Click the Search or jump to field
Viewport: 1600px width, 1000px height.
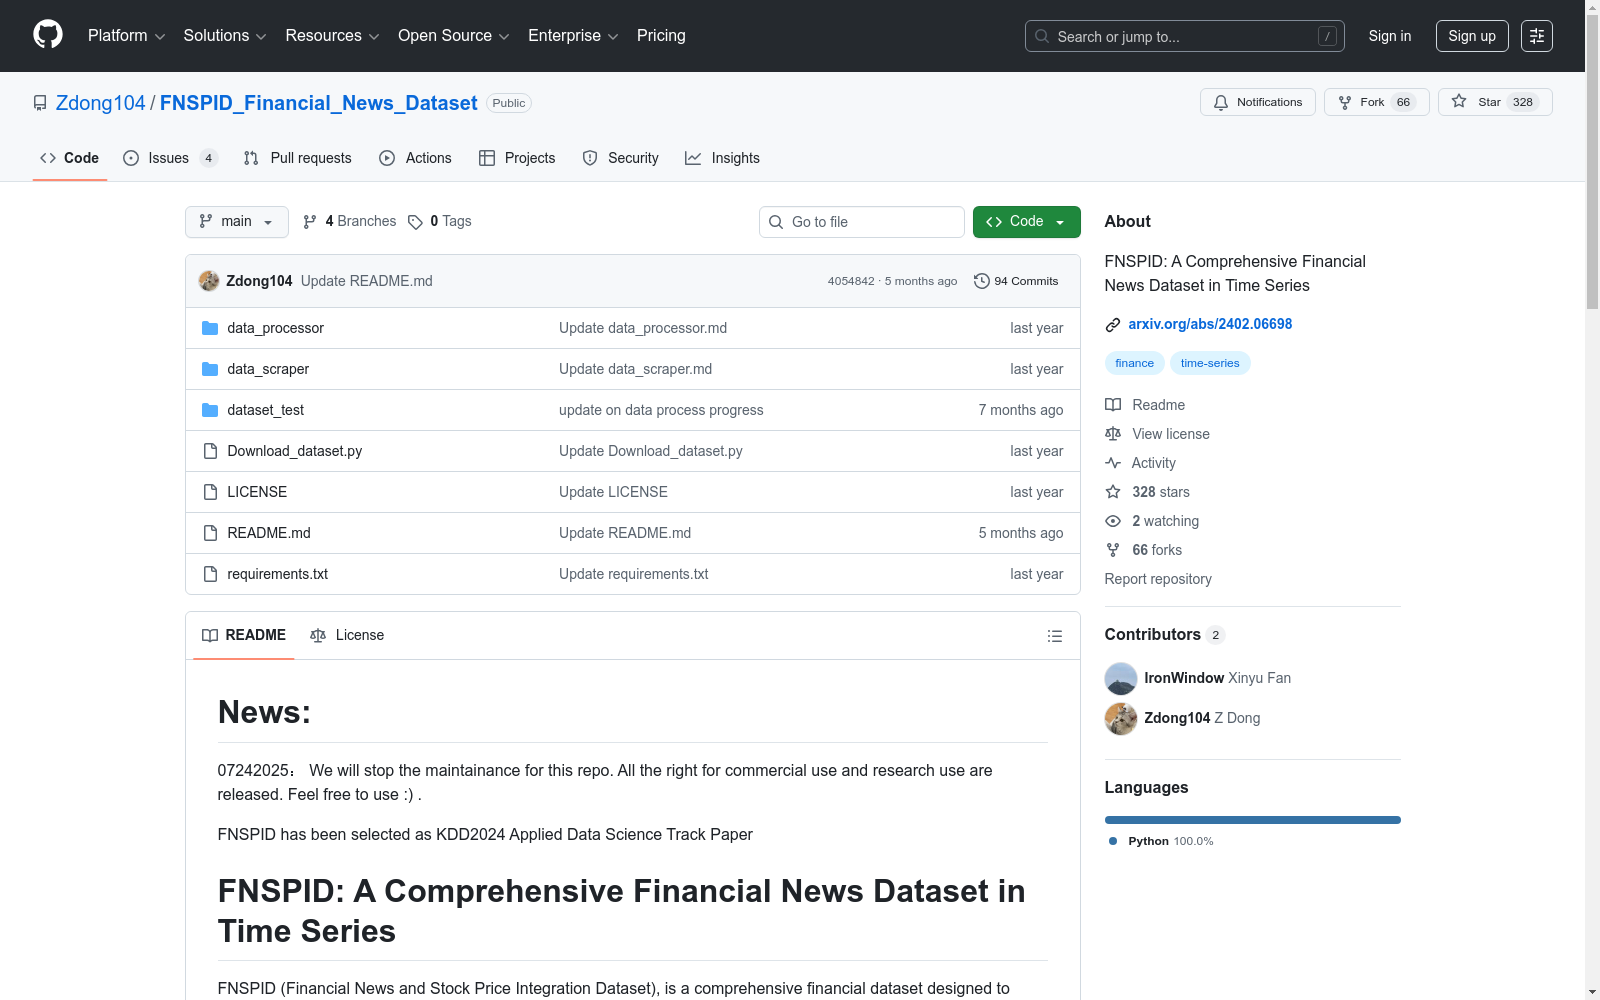(x=1185, y=36)
